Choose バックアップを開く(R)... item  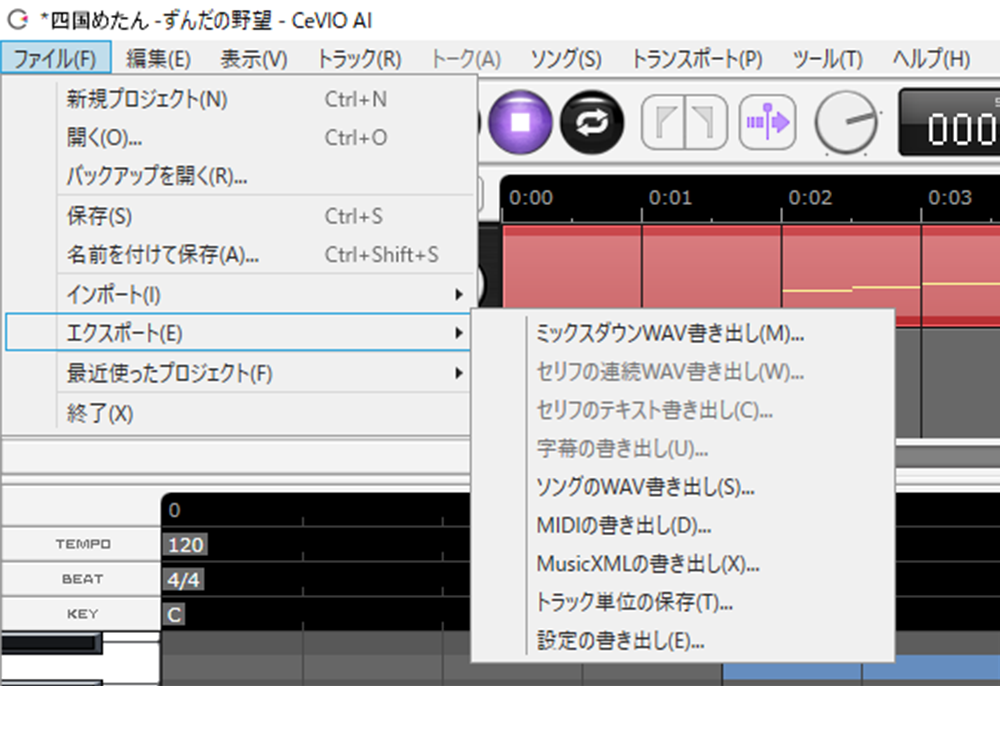point(240,175)
